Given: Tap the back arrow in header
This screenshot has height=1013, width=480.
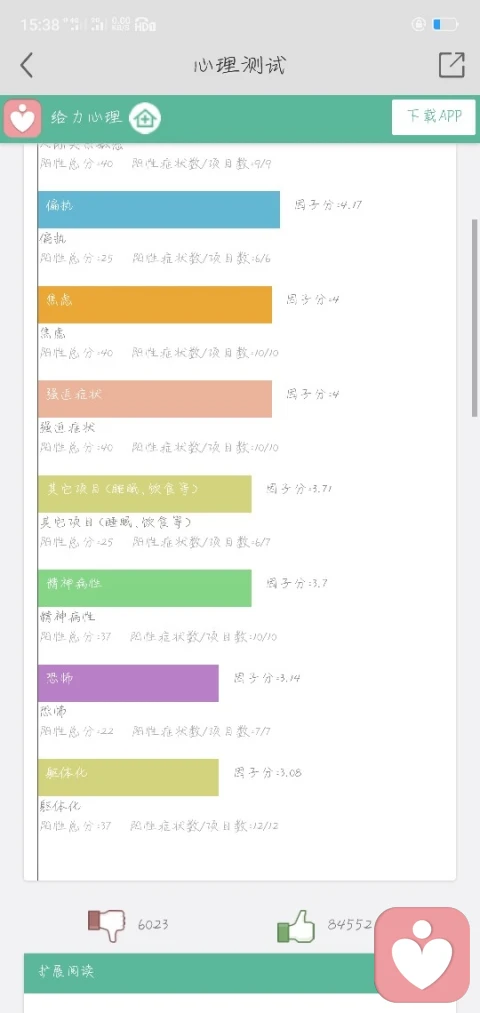Looking at the screenshot, I should point(26,65).
